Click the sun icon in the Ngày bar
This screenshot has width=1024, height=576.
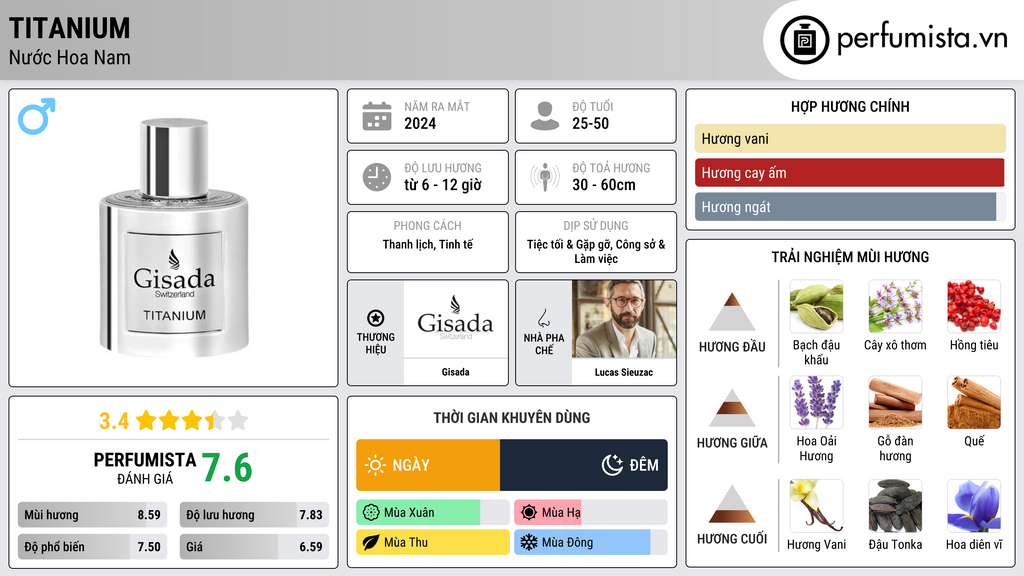click(x=376, y=465)
